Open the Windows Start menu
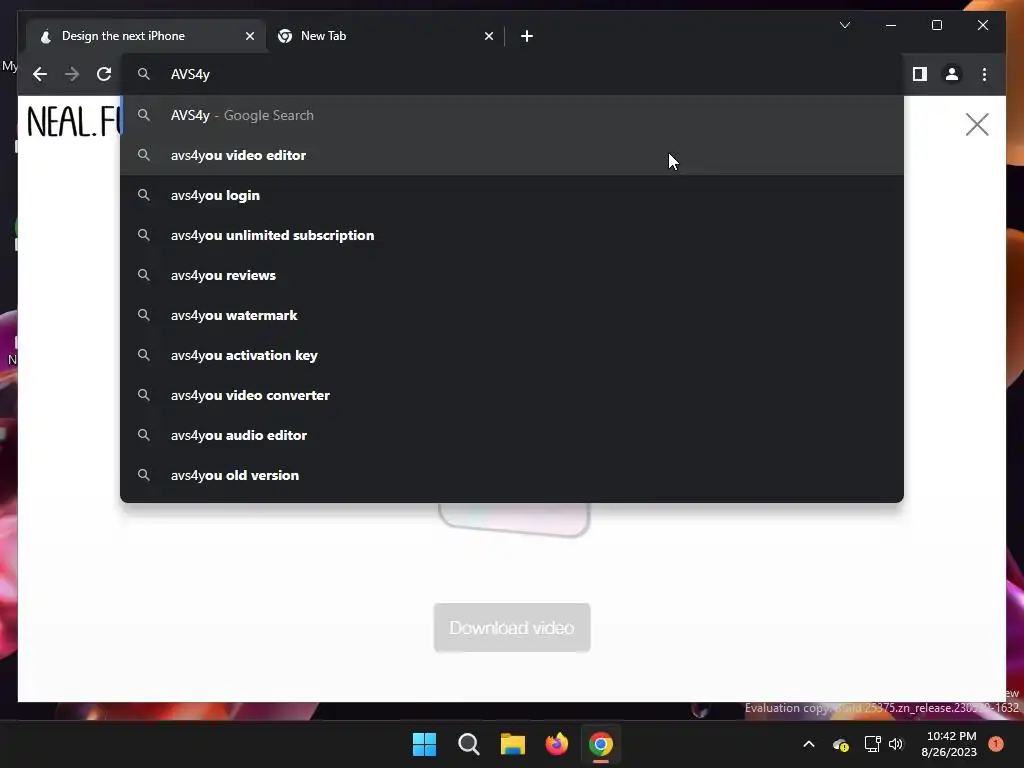This screenshot has width=1024, height=768. click(424, 744)
